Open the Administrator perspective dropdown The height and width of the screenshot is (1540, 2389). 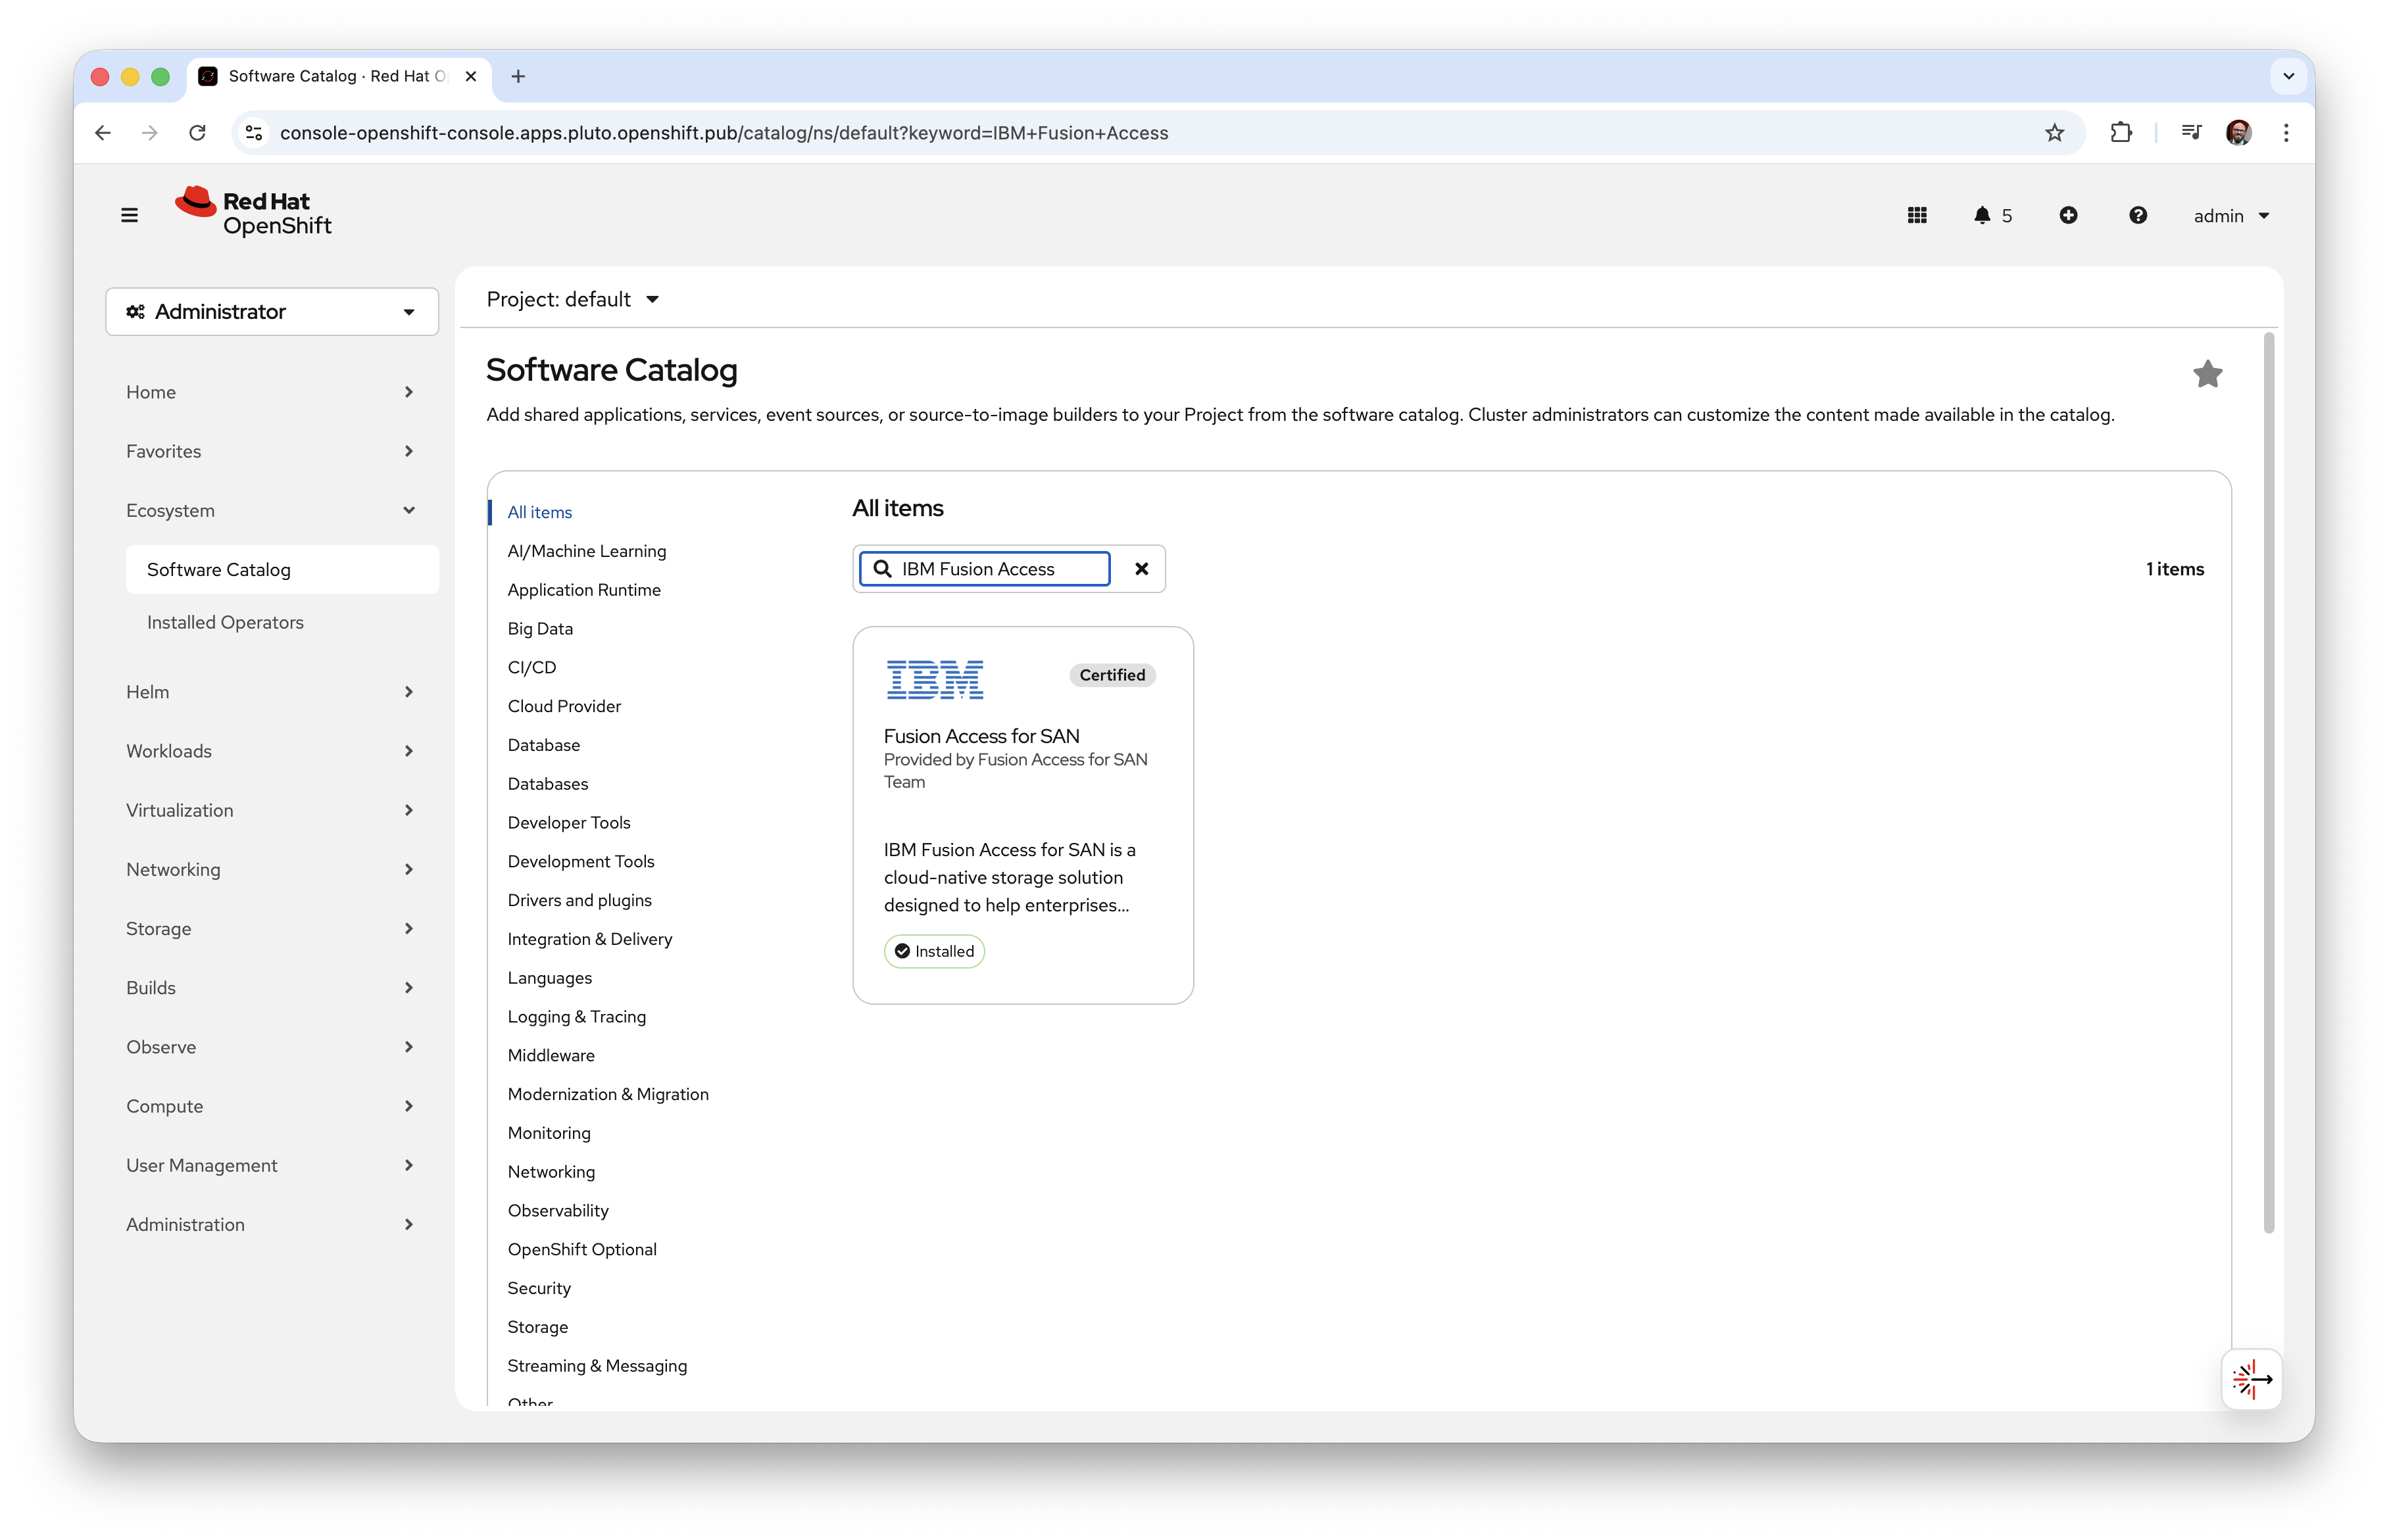pyautogui.click(x=272, y=312)
